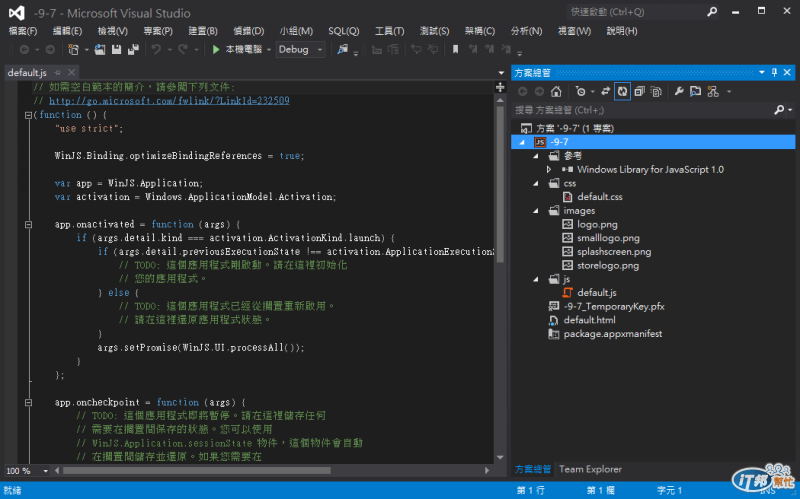Viewport: 800px width, 499px height.
Task: Toggle a bookmark on the current line
Action: pos(456,49)
